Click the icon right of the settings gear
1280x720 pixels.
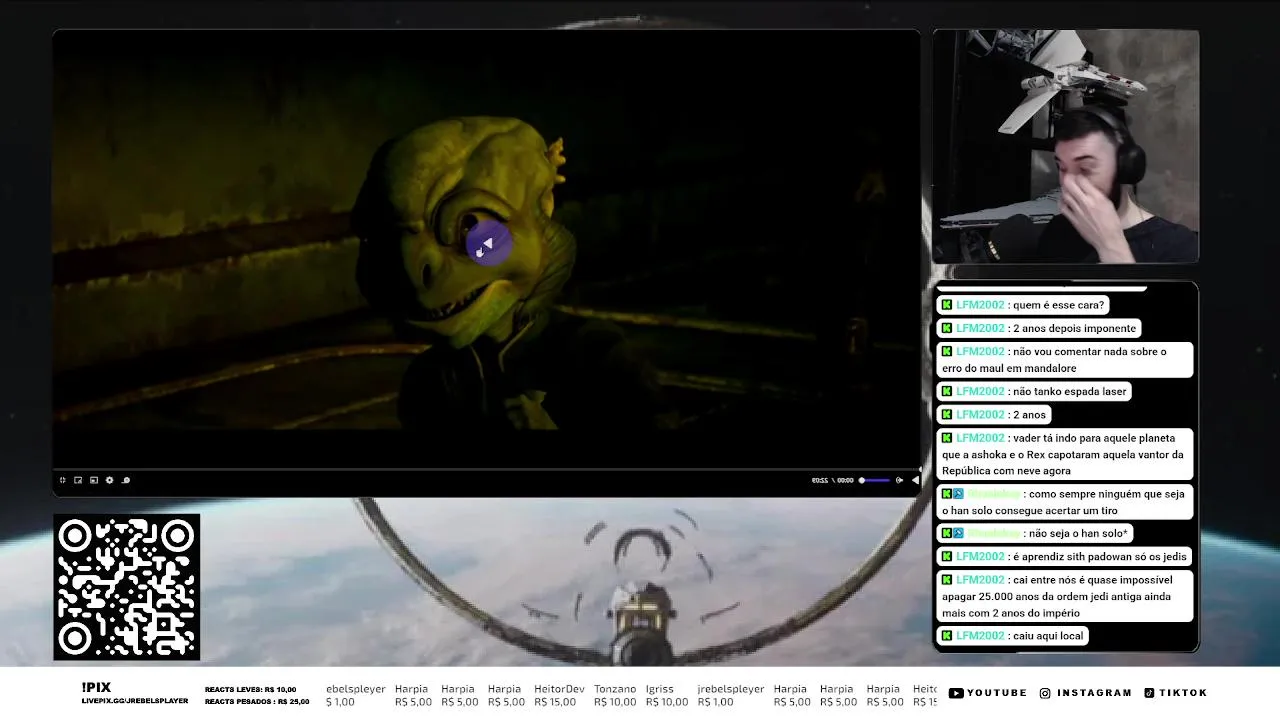(126, 480)
